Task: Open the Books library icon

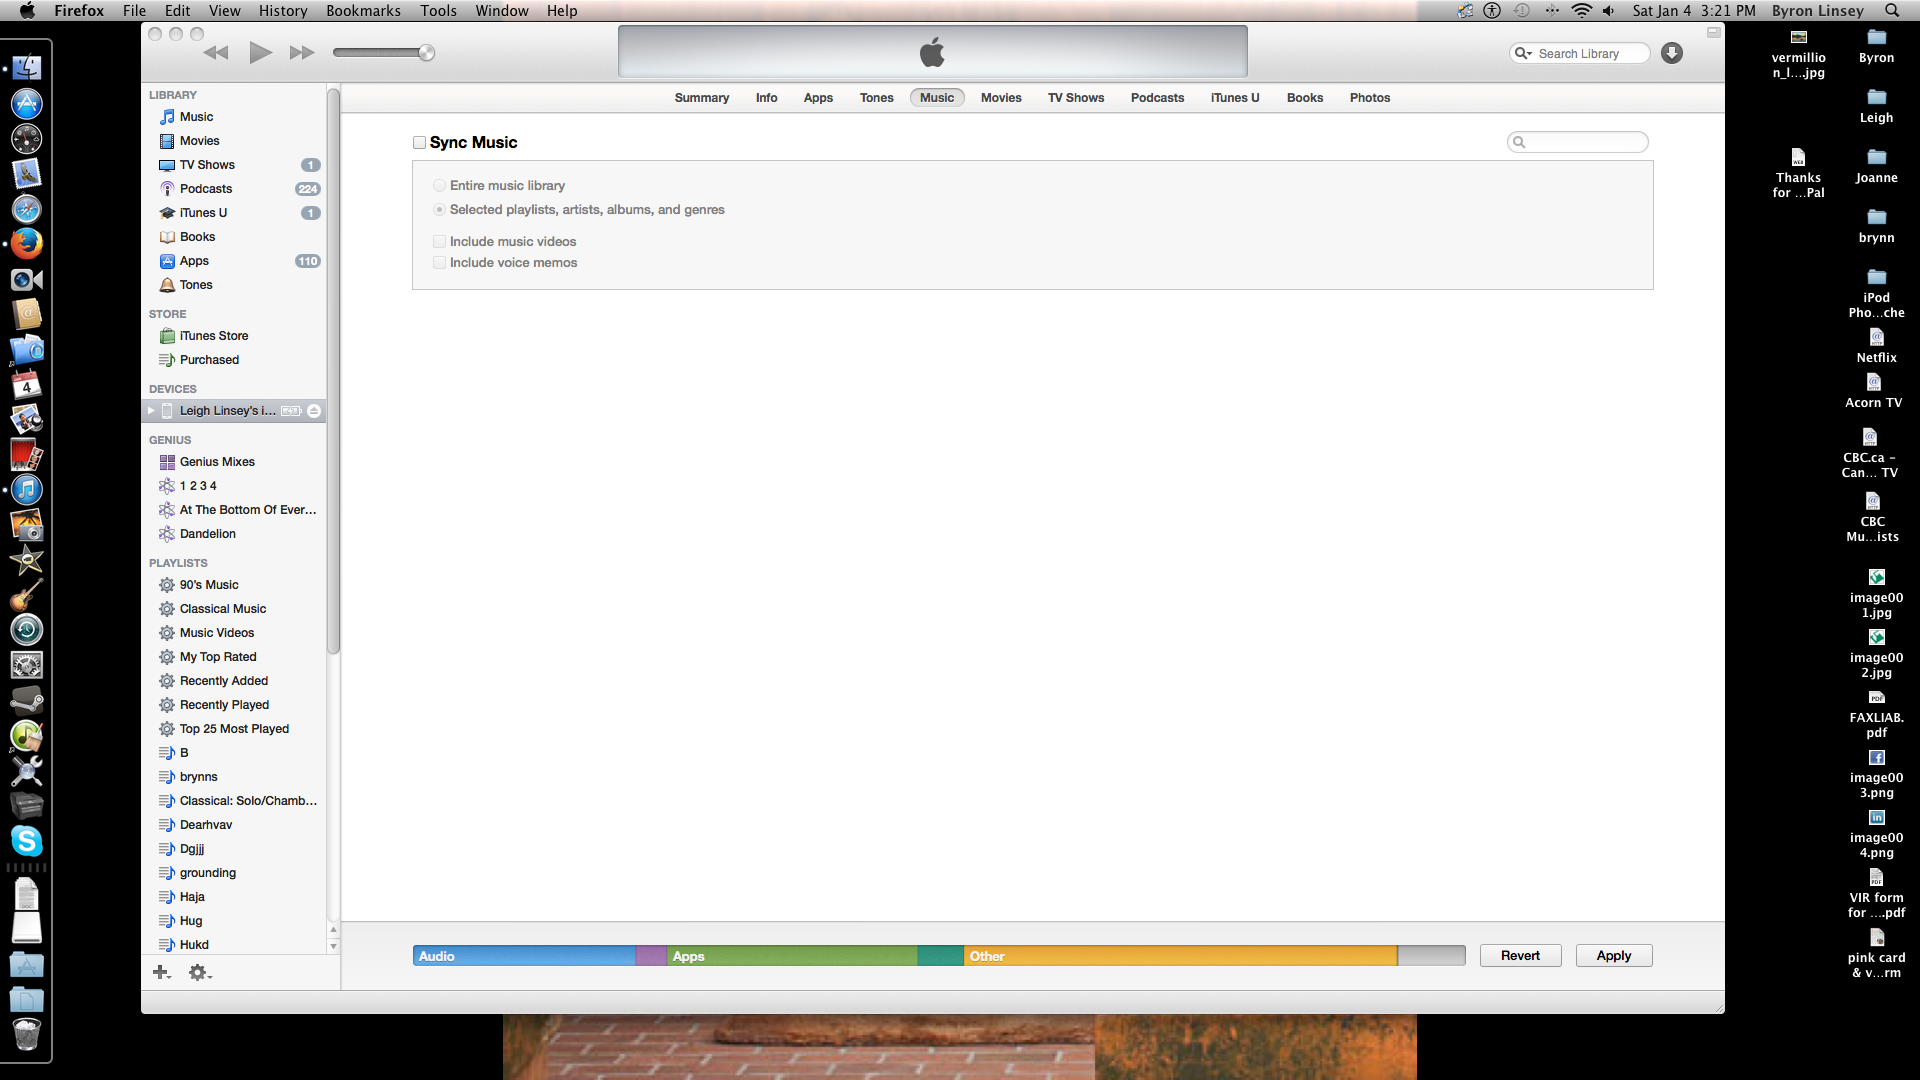Action: (x=167, y=237)
